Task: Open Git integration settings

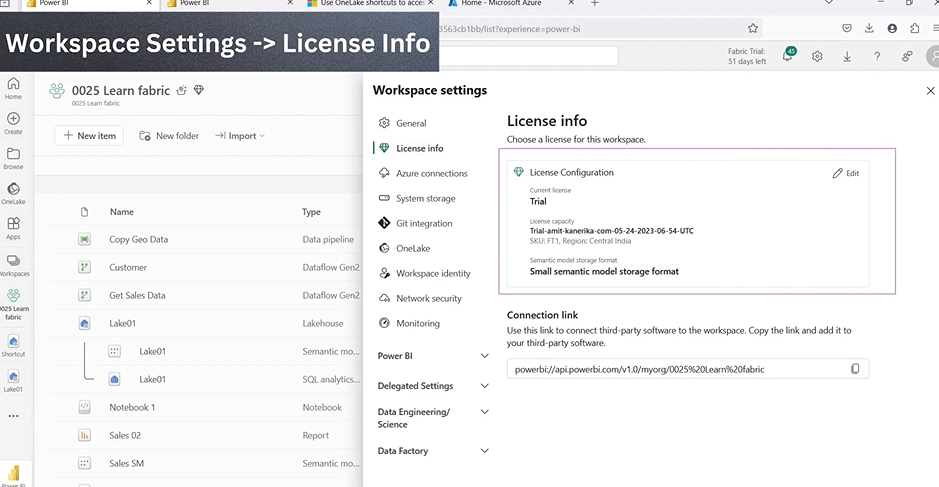Action: (415, 223)
